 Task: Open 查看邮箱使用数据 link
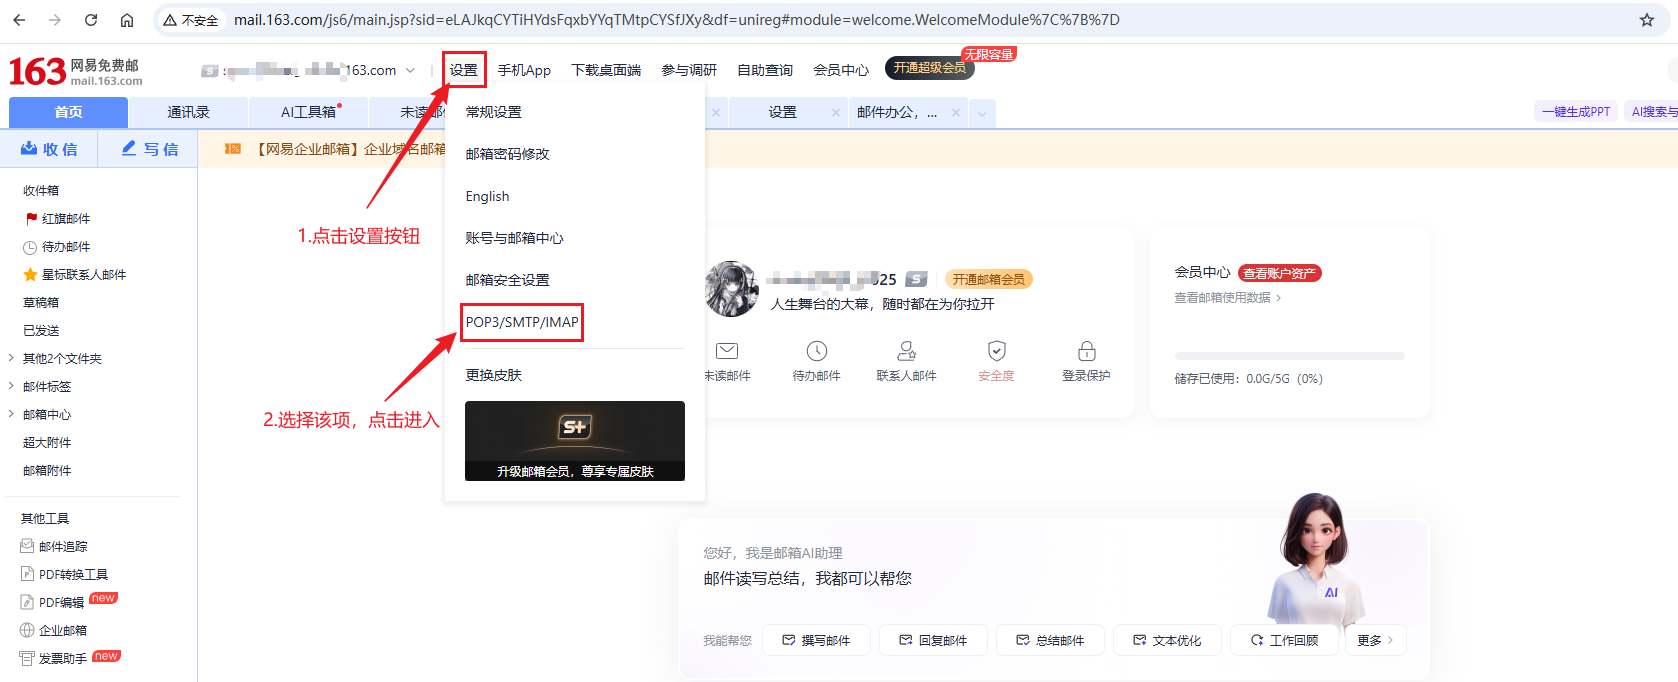click(1227, 297)
